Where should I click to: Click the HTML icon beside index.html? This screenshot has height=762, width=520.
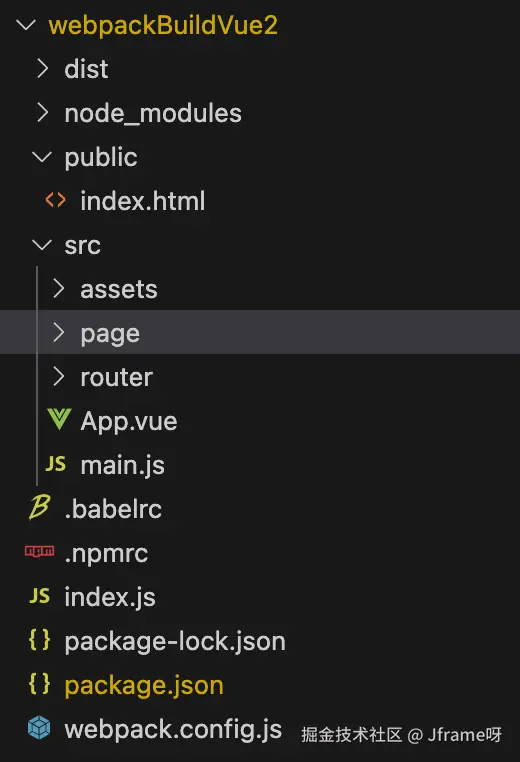[55, 200]
